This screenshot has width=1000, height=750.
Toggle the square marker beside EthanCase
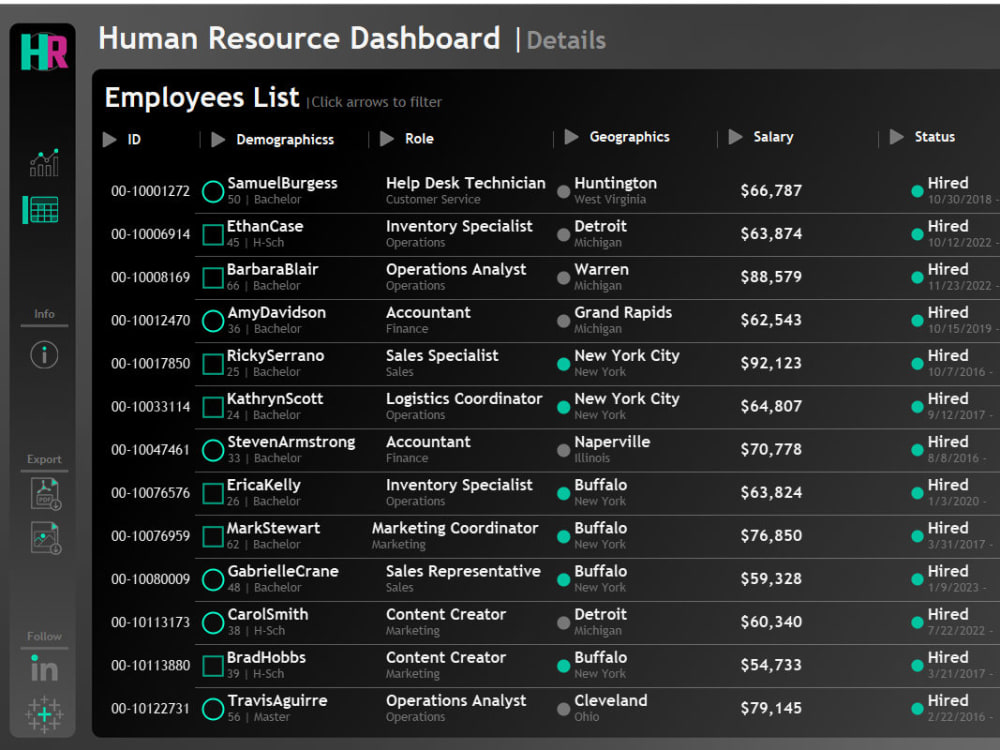coord(211,234)
